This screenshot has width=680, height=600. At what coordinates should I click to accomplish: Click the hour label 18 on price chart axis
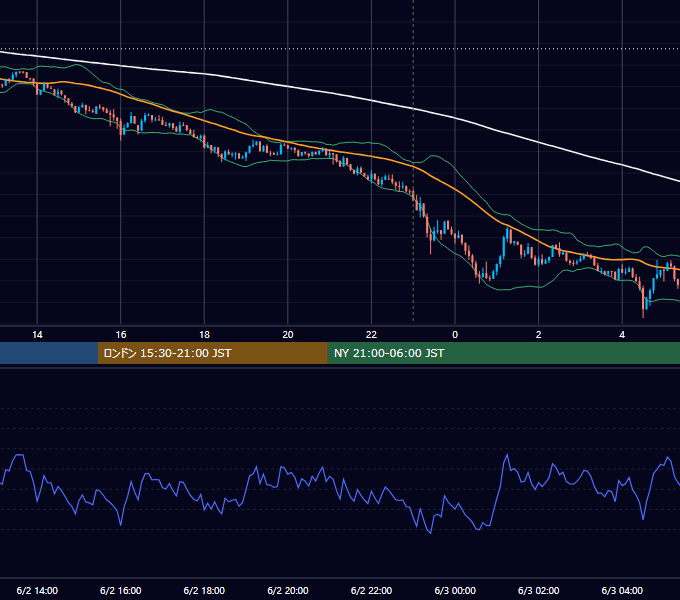point(204,335)
